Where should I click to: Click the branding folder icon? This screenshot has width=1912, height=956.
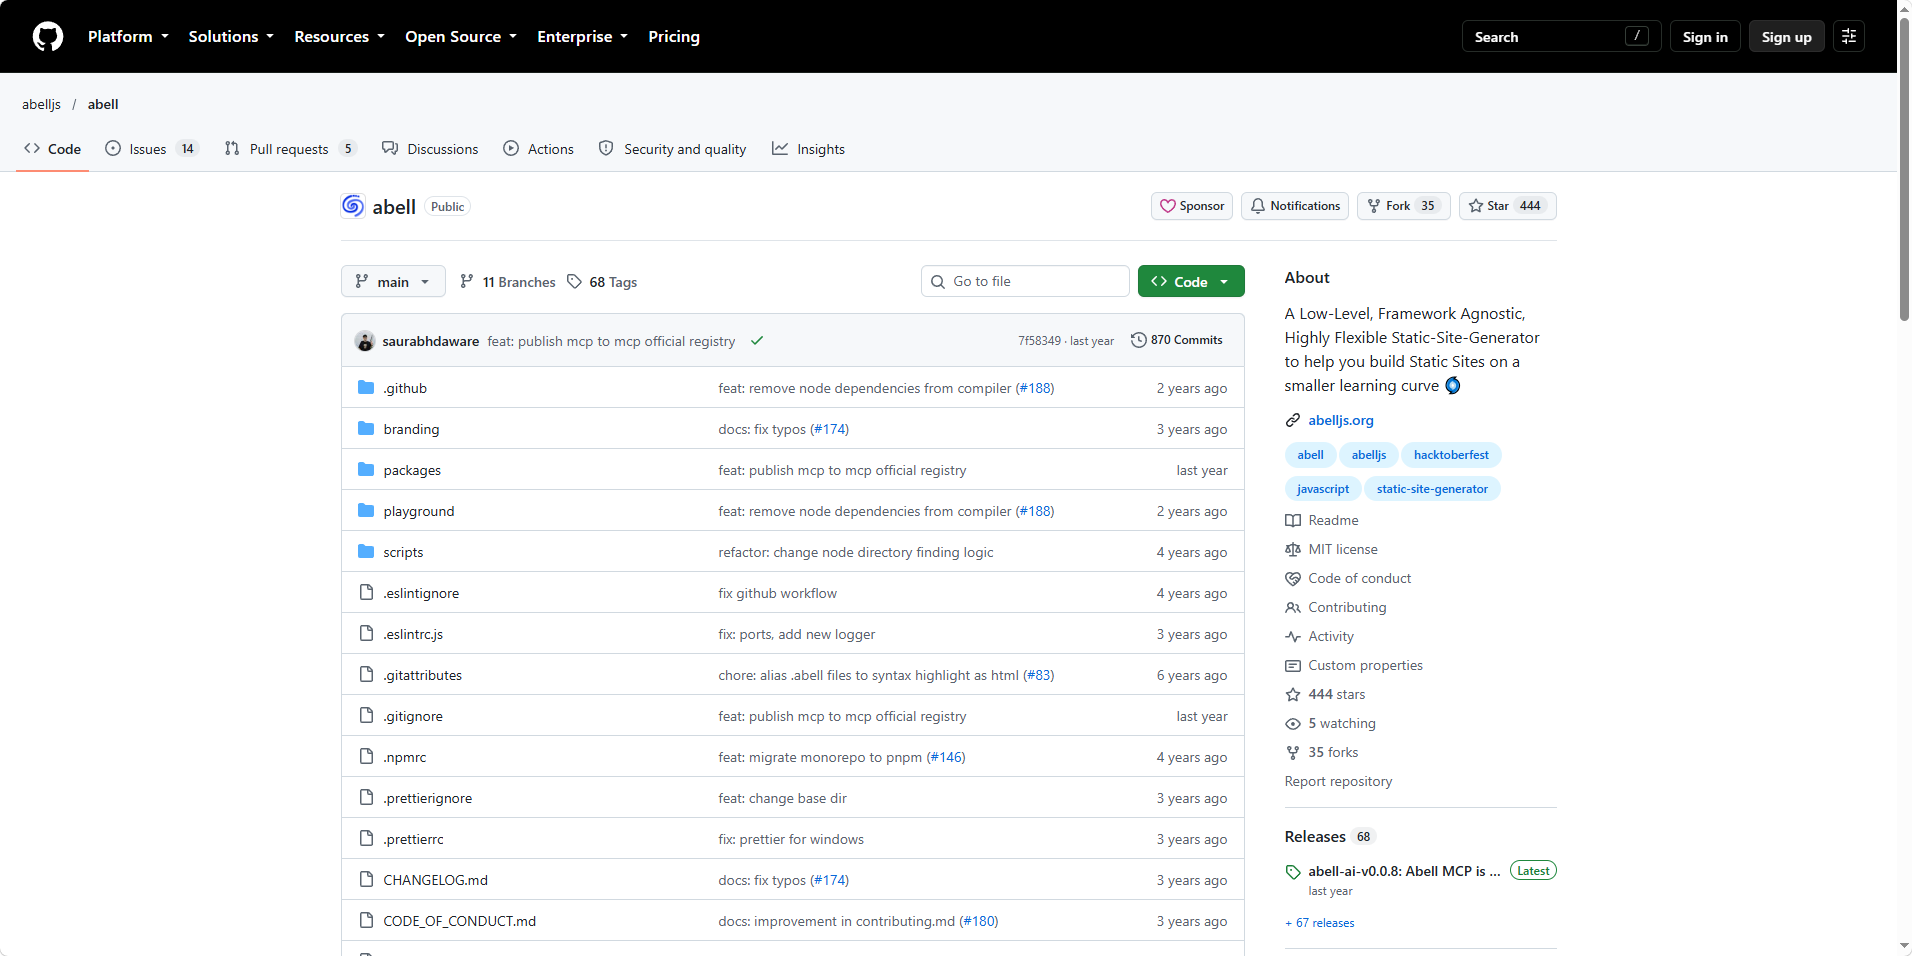tap(366, 429)
